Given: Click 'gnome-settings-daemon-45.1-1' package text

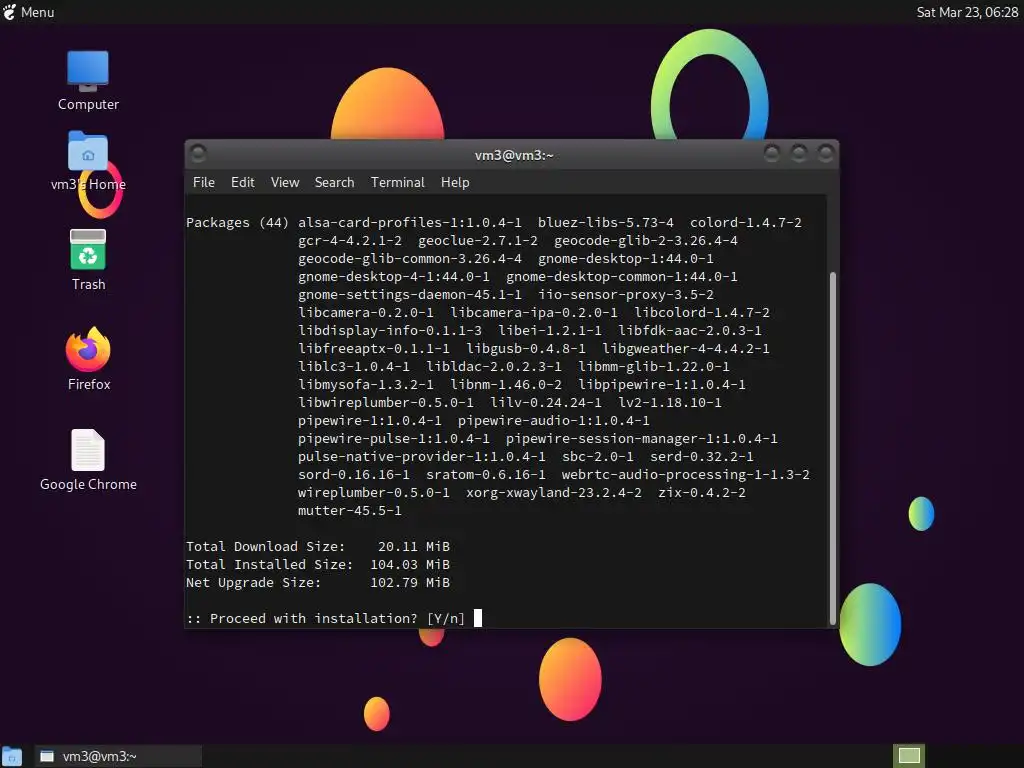Looking at the screenshot, I should [409, 295].
